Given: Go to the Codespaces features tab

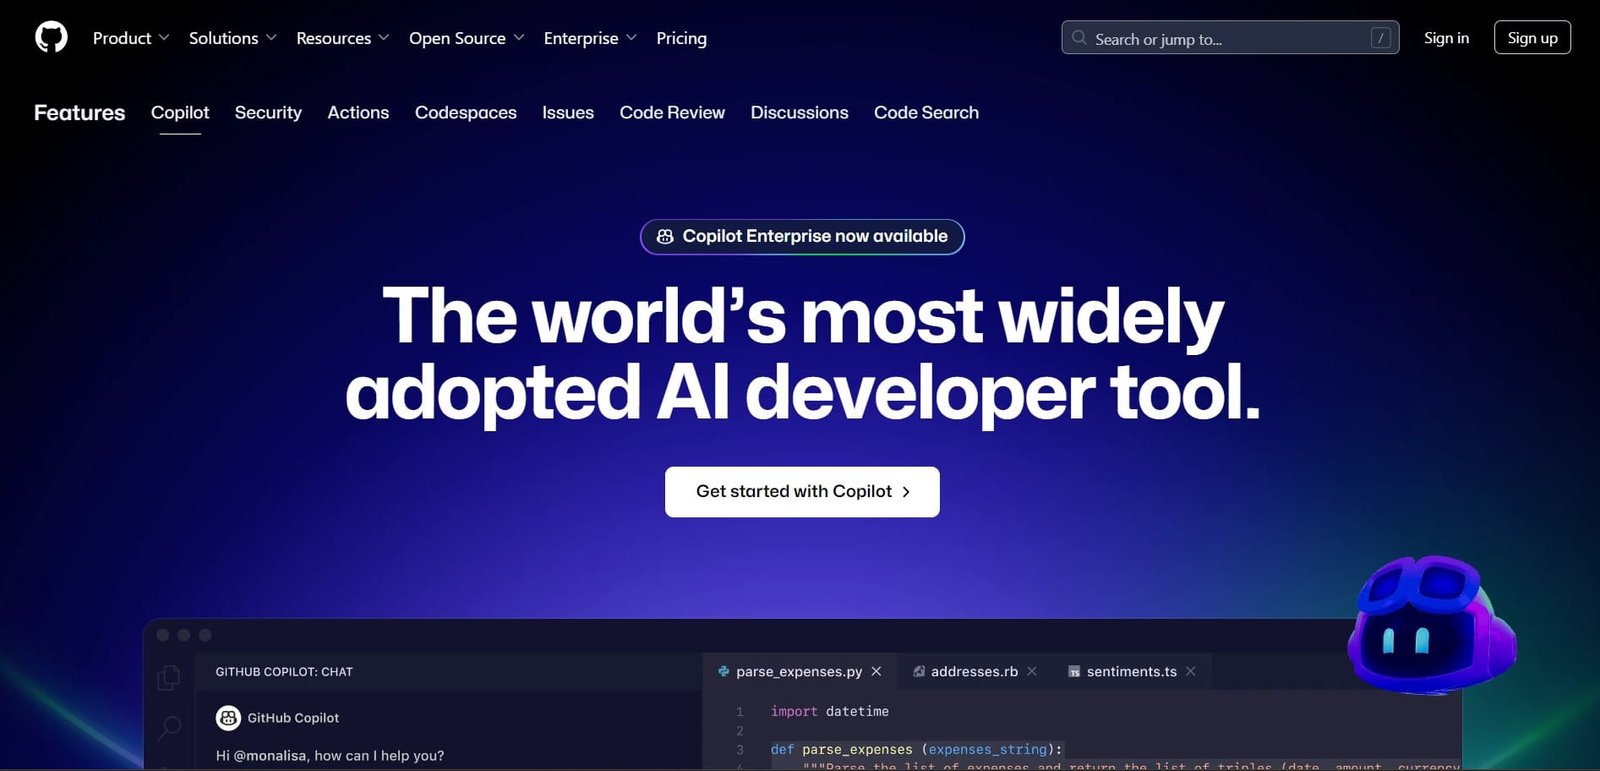Looking at the screenshot, I should (465, 113).
